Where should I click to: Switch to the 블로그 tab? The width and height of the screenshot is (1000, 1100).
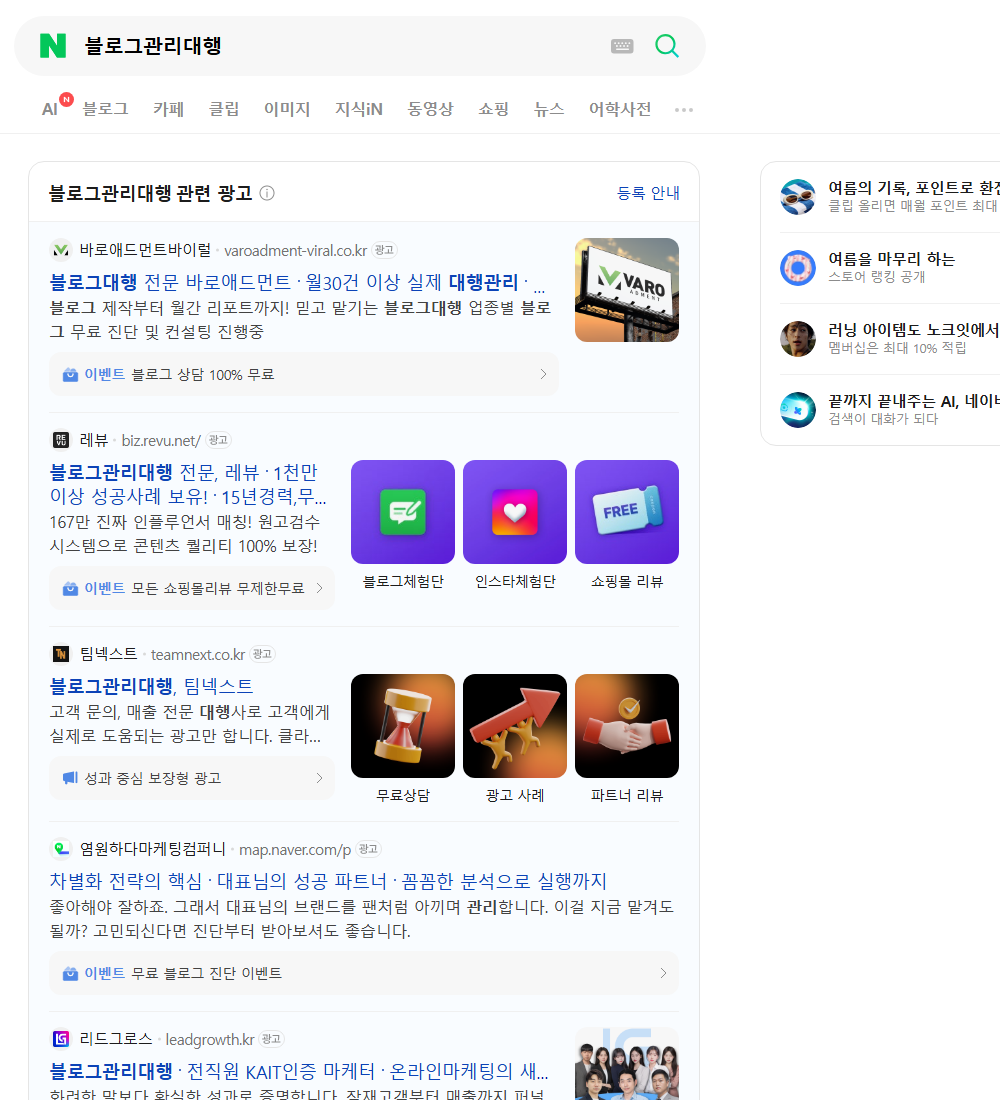point(105,109)
